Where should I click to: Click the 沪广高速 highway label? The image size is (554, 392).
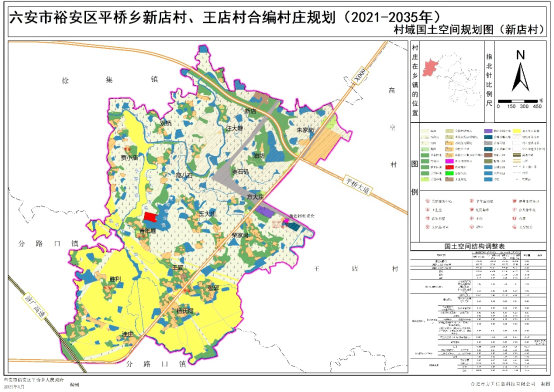[35, 306]
